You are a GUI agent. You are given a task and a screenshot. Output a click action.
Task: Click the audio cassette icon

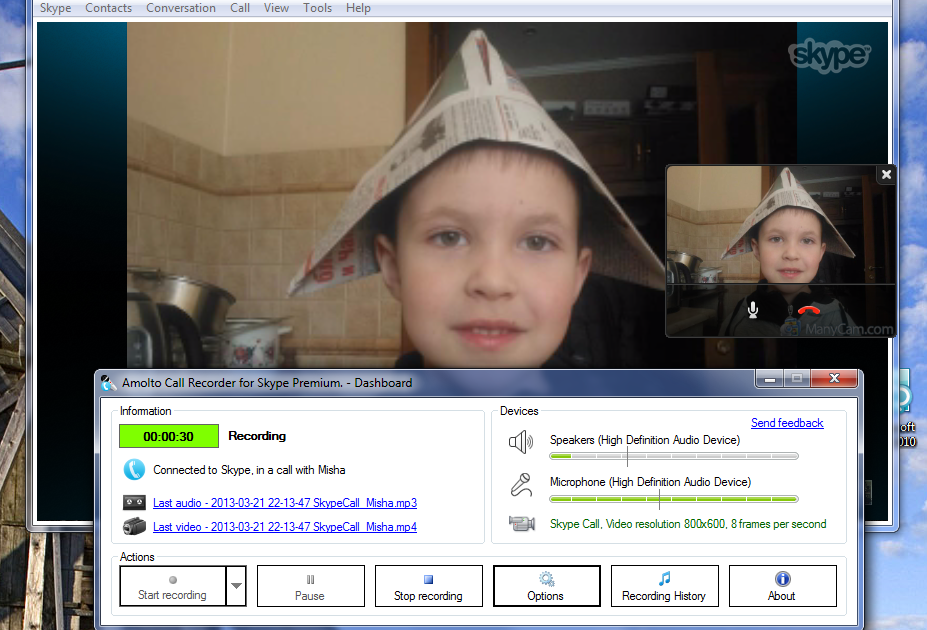[x=134, y=502]
